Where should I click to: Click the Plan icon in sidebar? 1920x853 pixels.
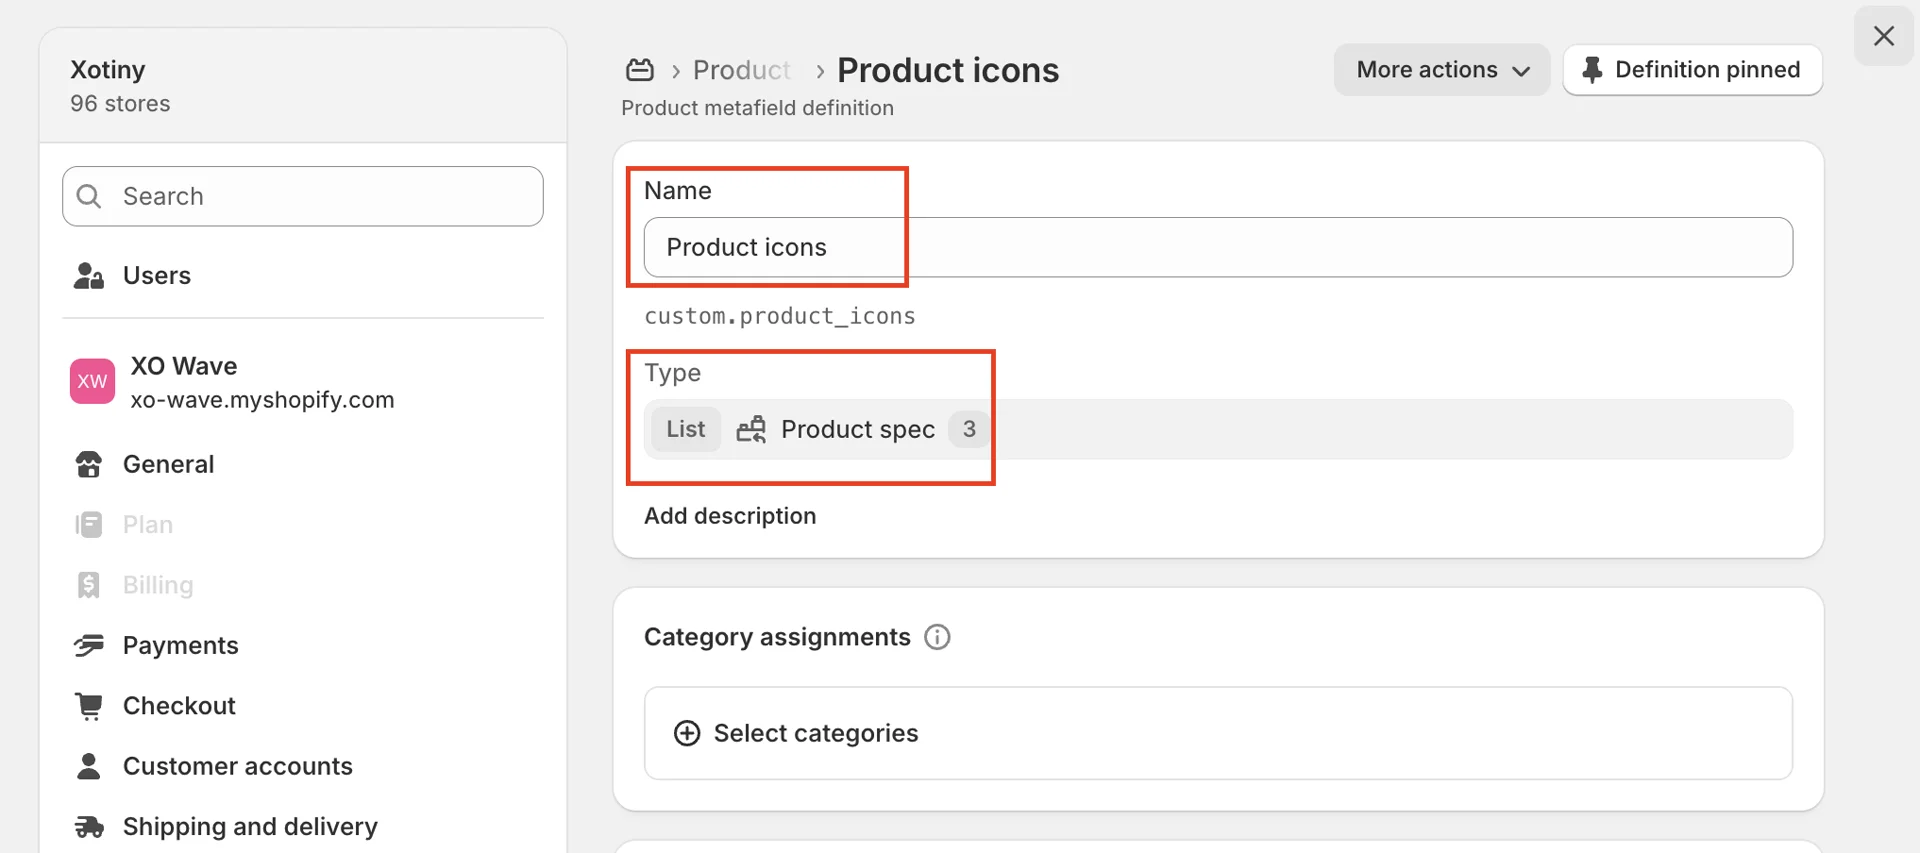pos(89,525)
